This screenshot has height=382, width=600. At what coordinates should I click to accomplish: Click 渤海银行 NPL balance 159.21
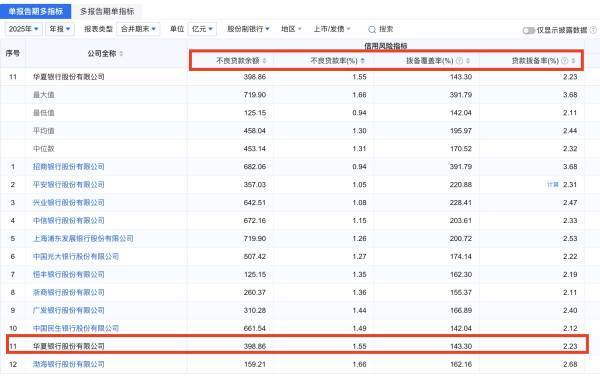tap(255, 365)
